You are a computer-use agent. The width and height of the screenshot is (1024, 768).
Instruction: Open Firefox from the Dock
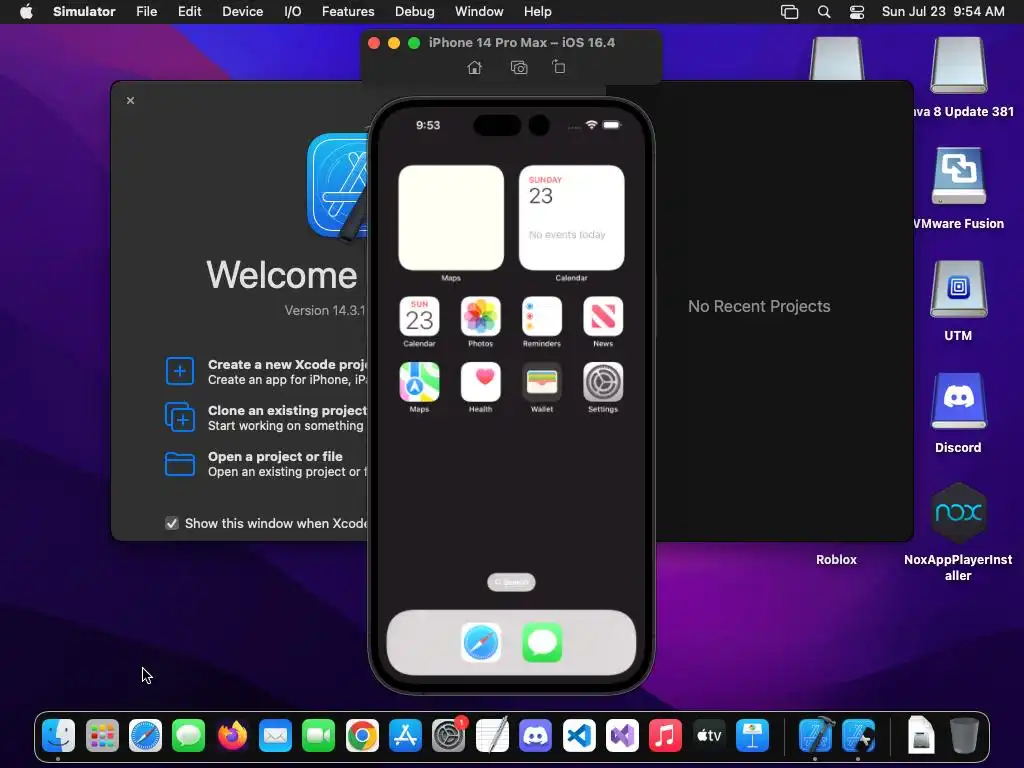[x=232, y=736]
